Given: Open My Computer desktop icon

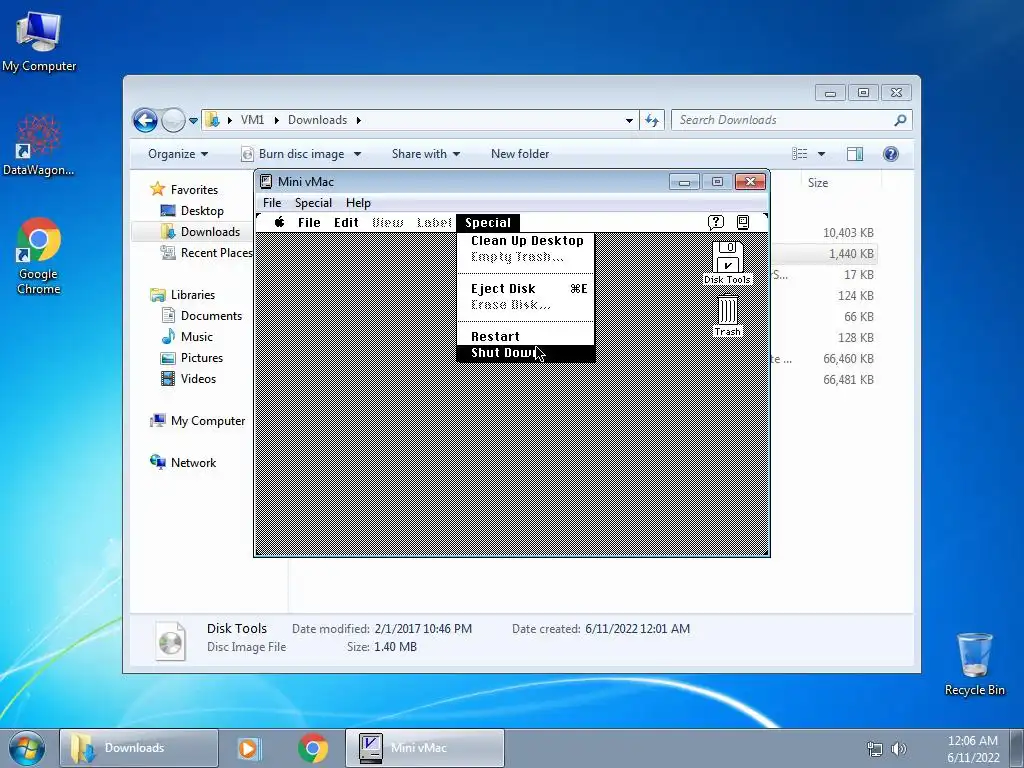Looking at the screenshot, I should 39,39.
